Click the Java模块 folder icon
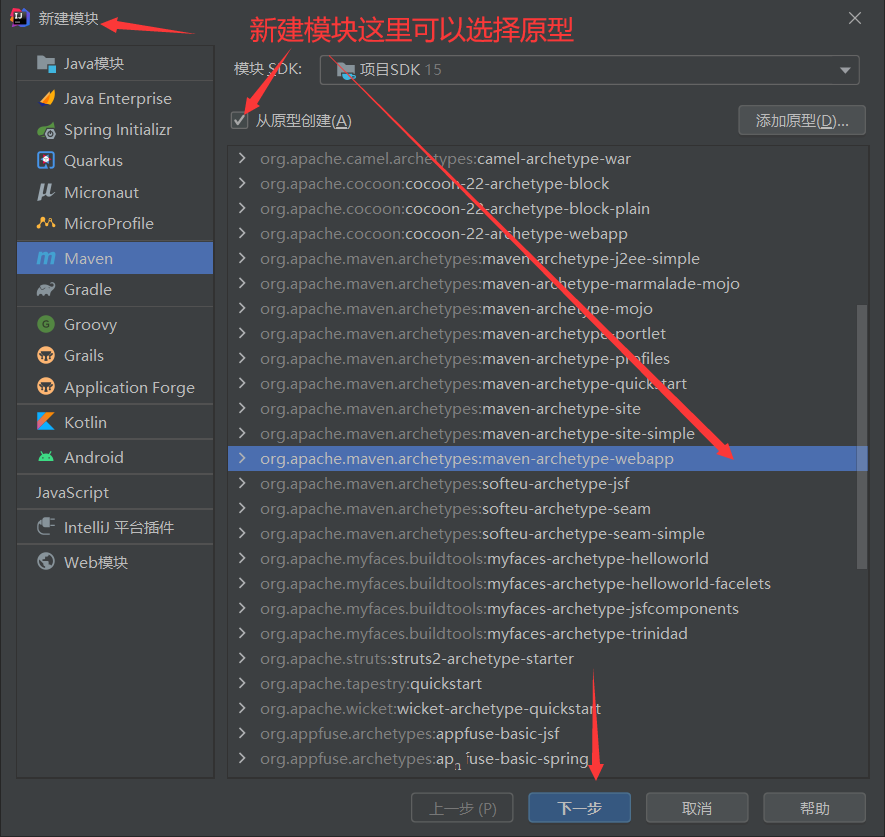This screenshot has width=885, height=837. pyautogui.click(x=46, y=64)
